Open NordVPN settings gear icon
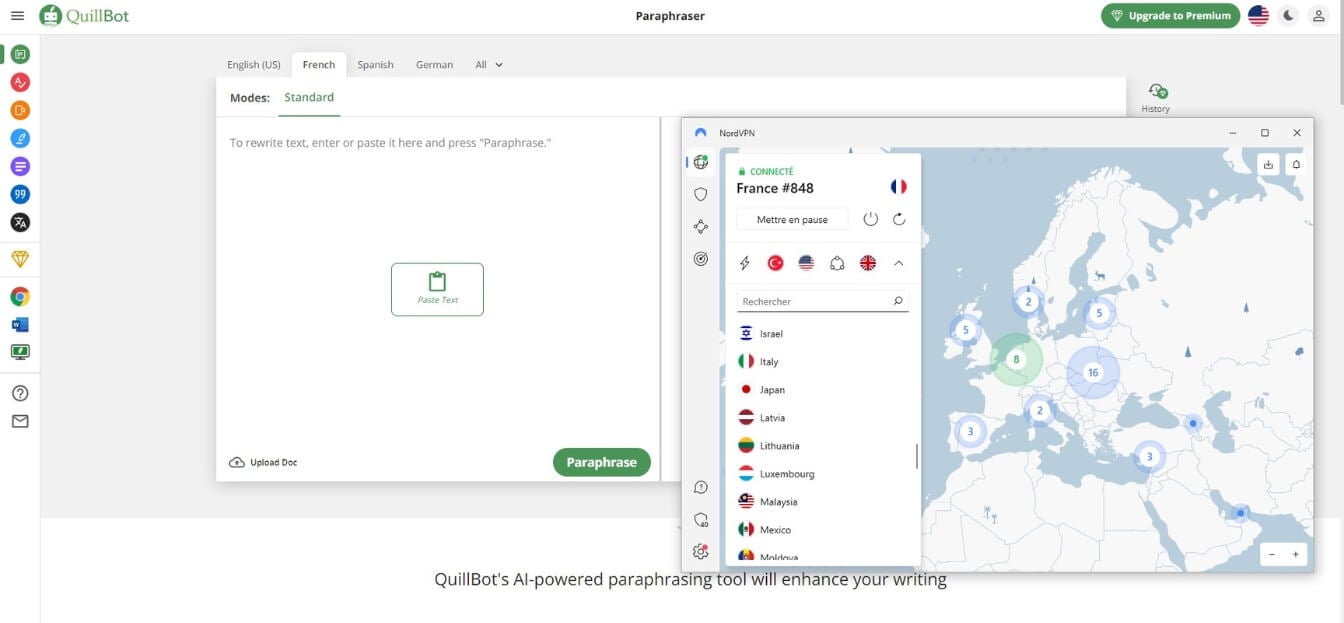 (701, 552)
